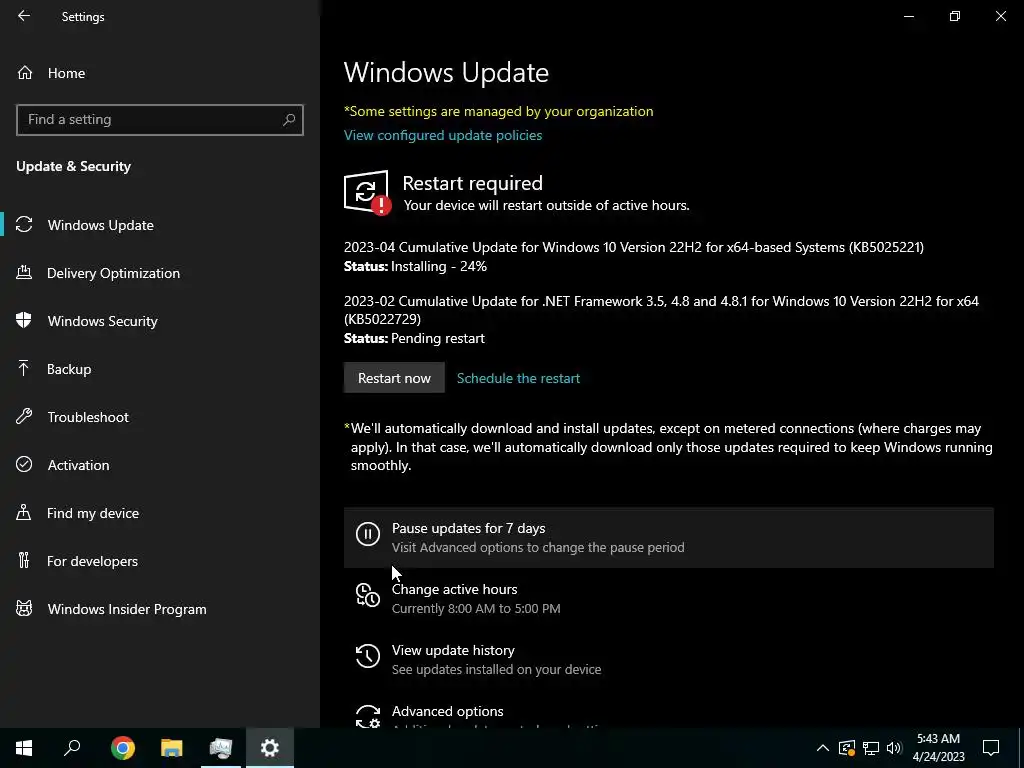Click the Find a setting search box
1024x768 pixels.
click(160, 120)
